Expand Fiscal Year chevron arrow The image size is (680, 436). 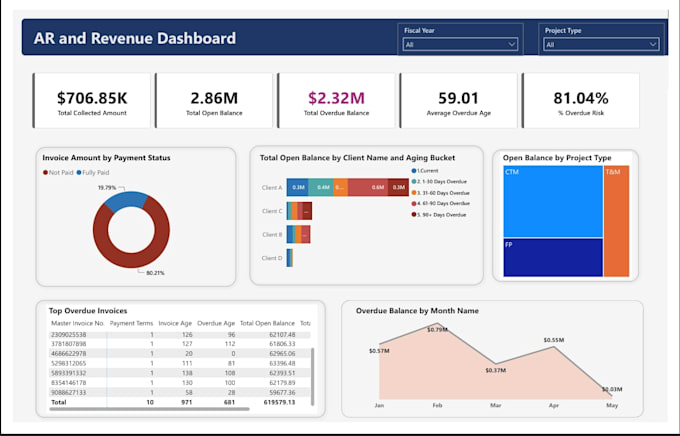click(x=511, y=44)
